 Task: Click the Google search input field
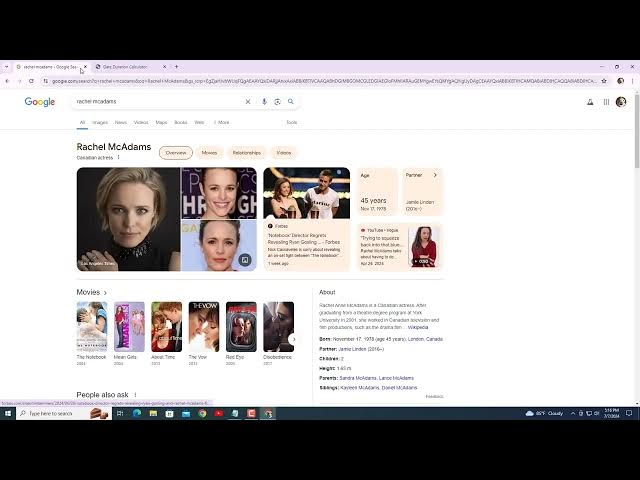pyautogui.click(x=159, y=102)
